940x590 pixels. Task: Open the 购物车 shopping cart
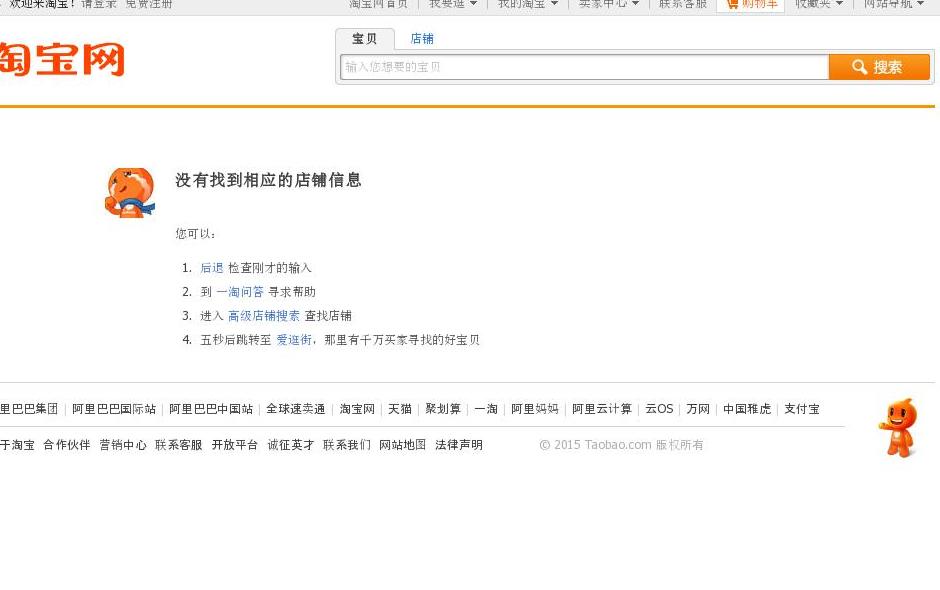click(x=752, y=4)
